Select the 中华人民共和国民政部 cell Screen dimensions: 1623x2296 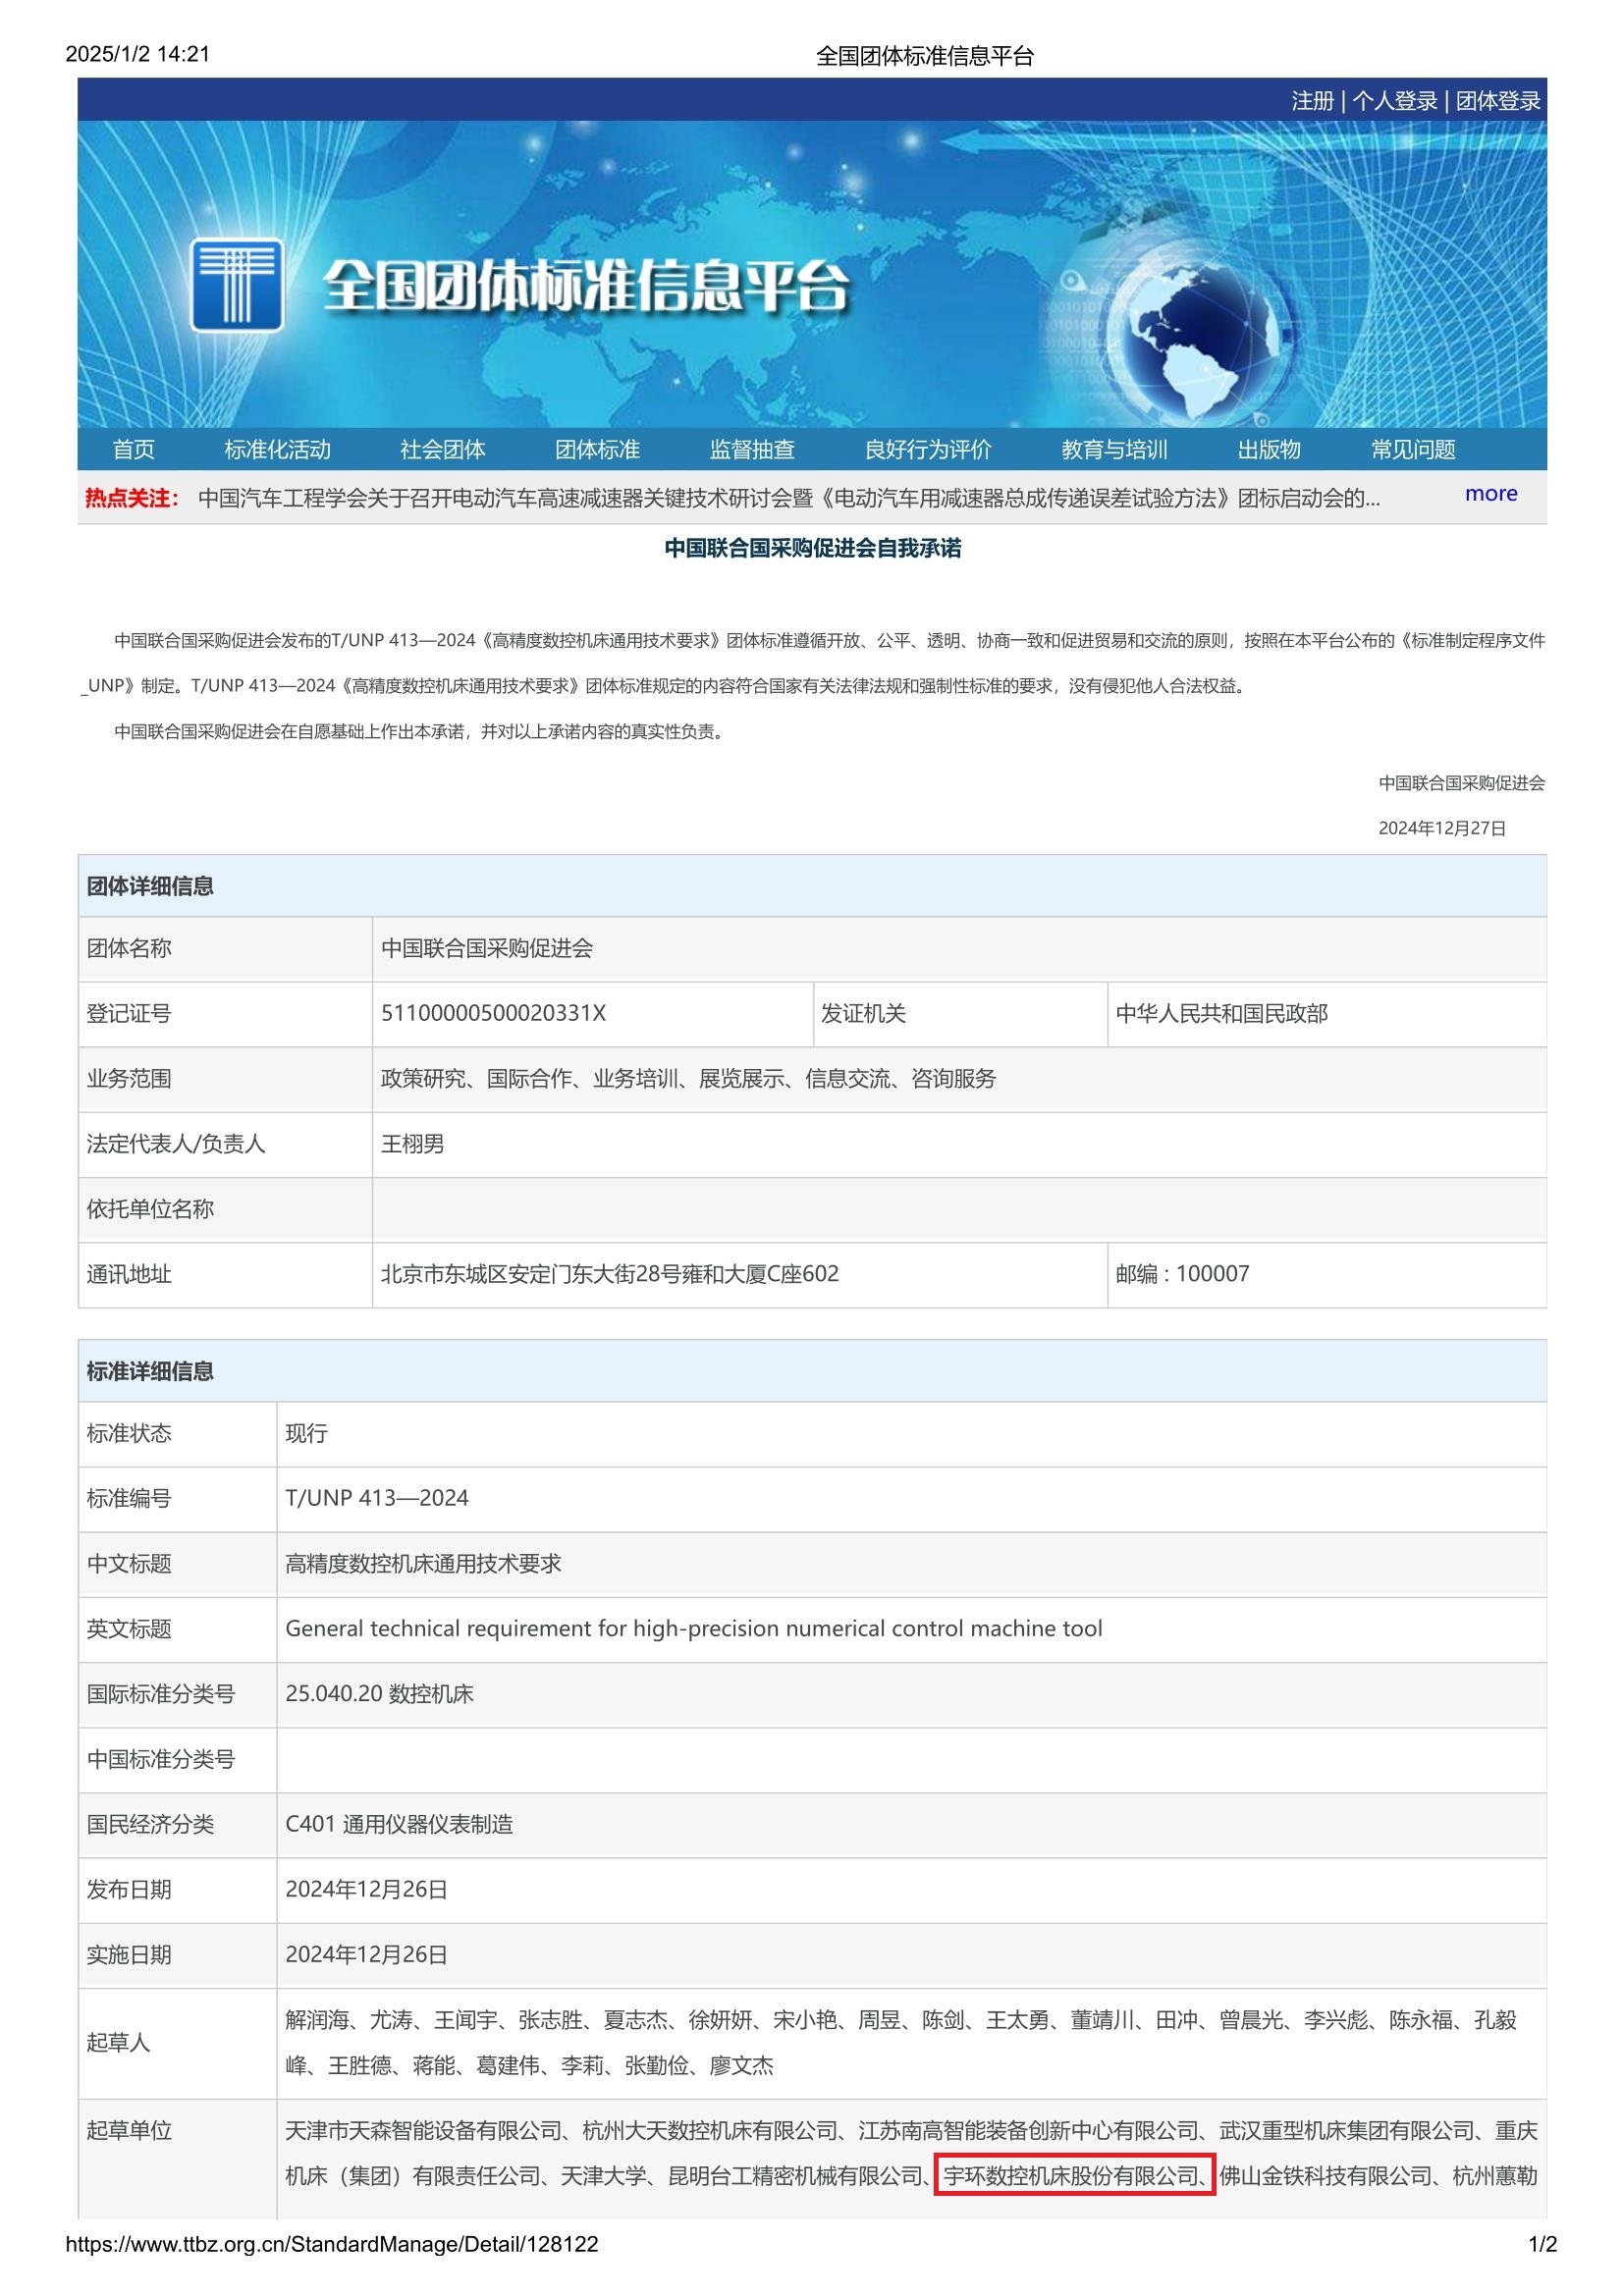[1327, 1014]
